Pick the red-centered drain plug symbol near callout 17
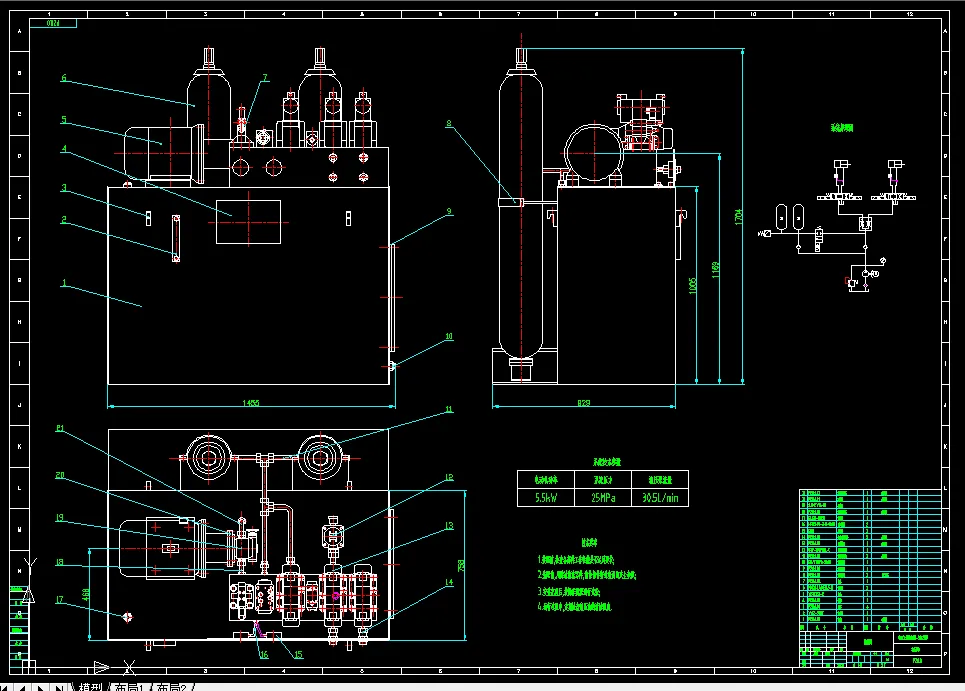 (x=127, y=617)
